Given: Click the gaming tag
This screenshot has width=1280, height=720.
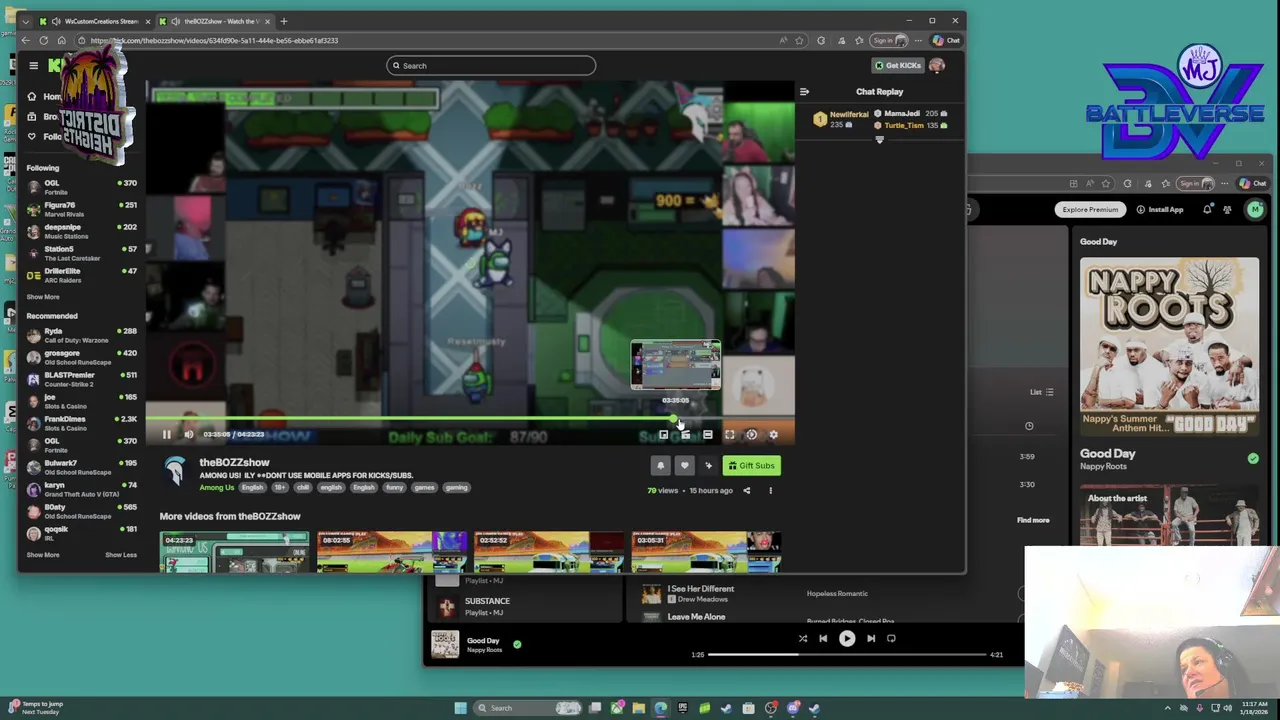Looking at the screenshot, I should pos(456,487).
